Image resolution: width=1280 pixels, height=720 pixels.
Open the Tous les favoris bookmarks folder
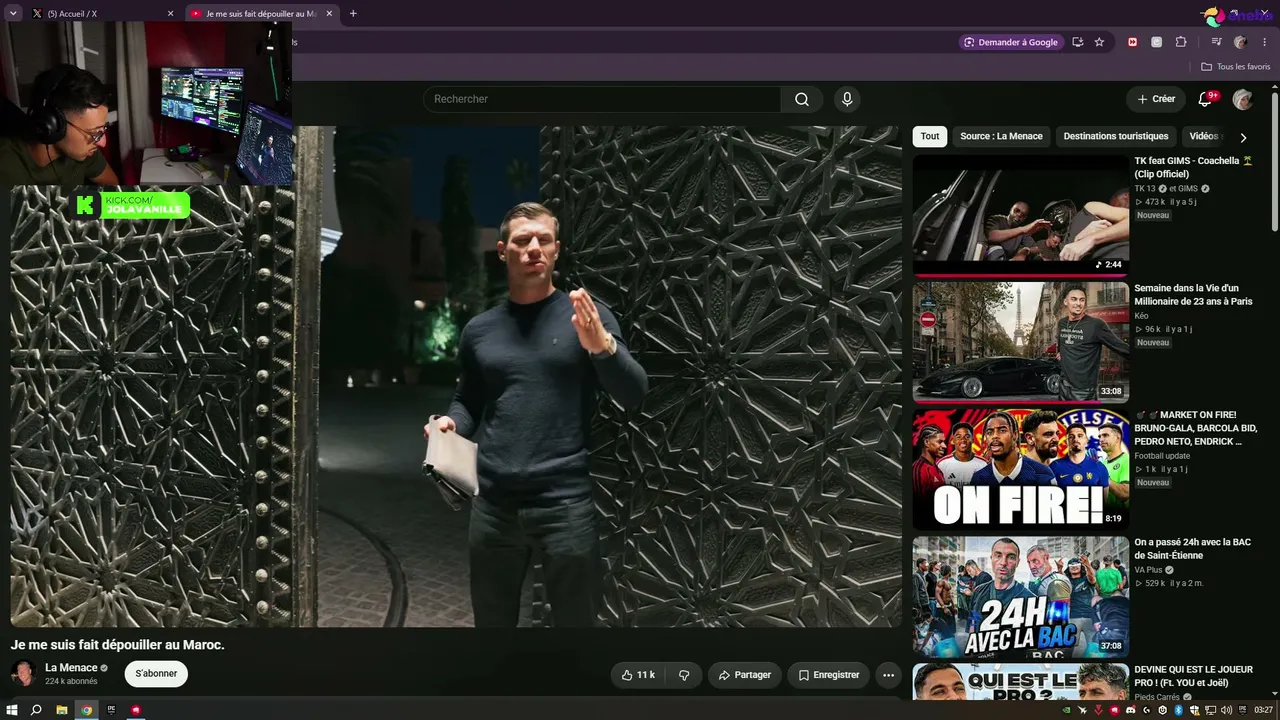pos(1236,67)
